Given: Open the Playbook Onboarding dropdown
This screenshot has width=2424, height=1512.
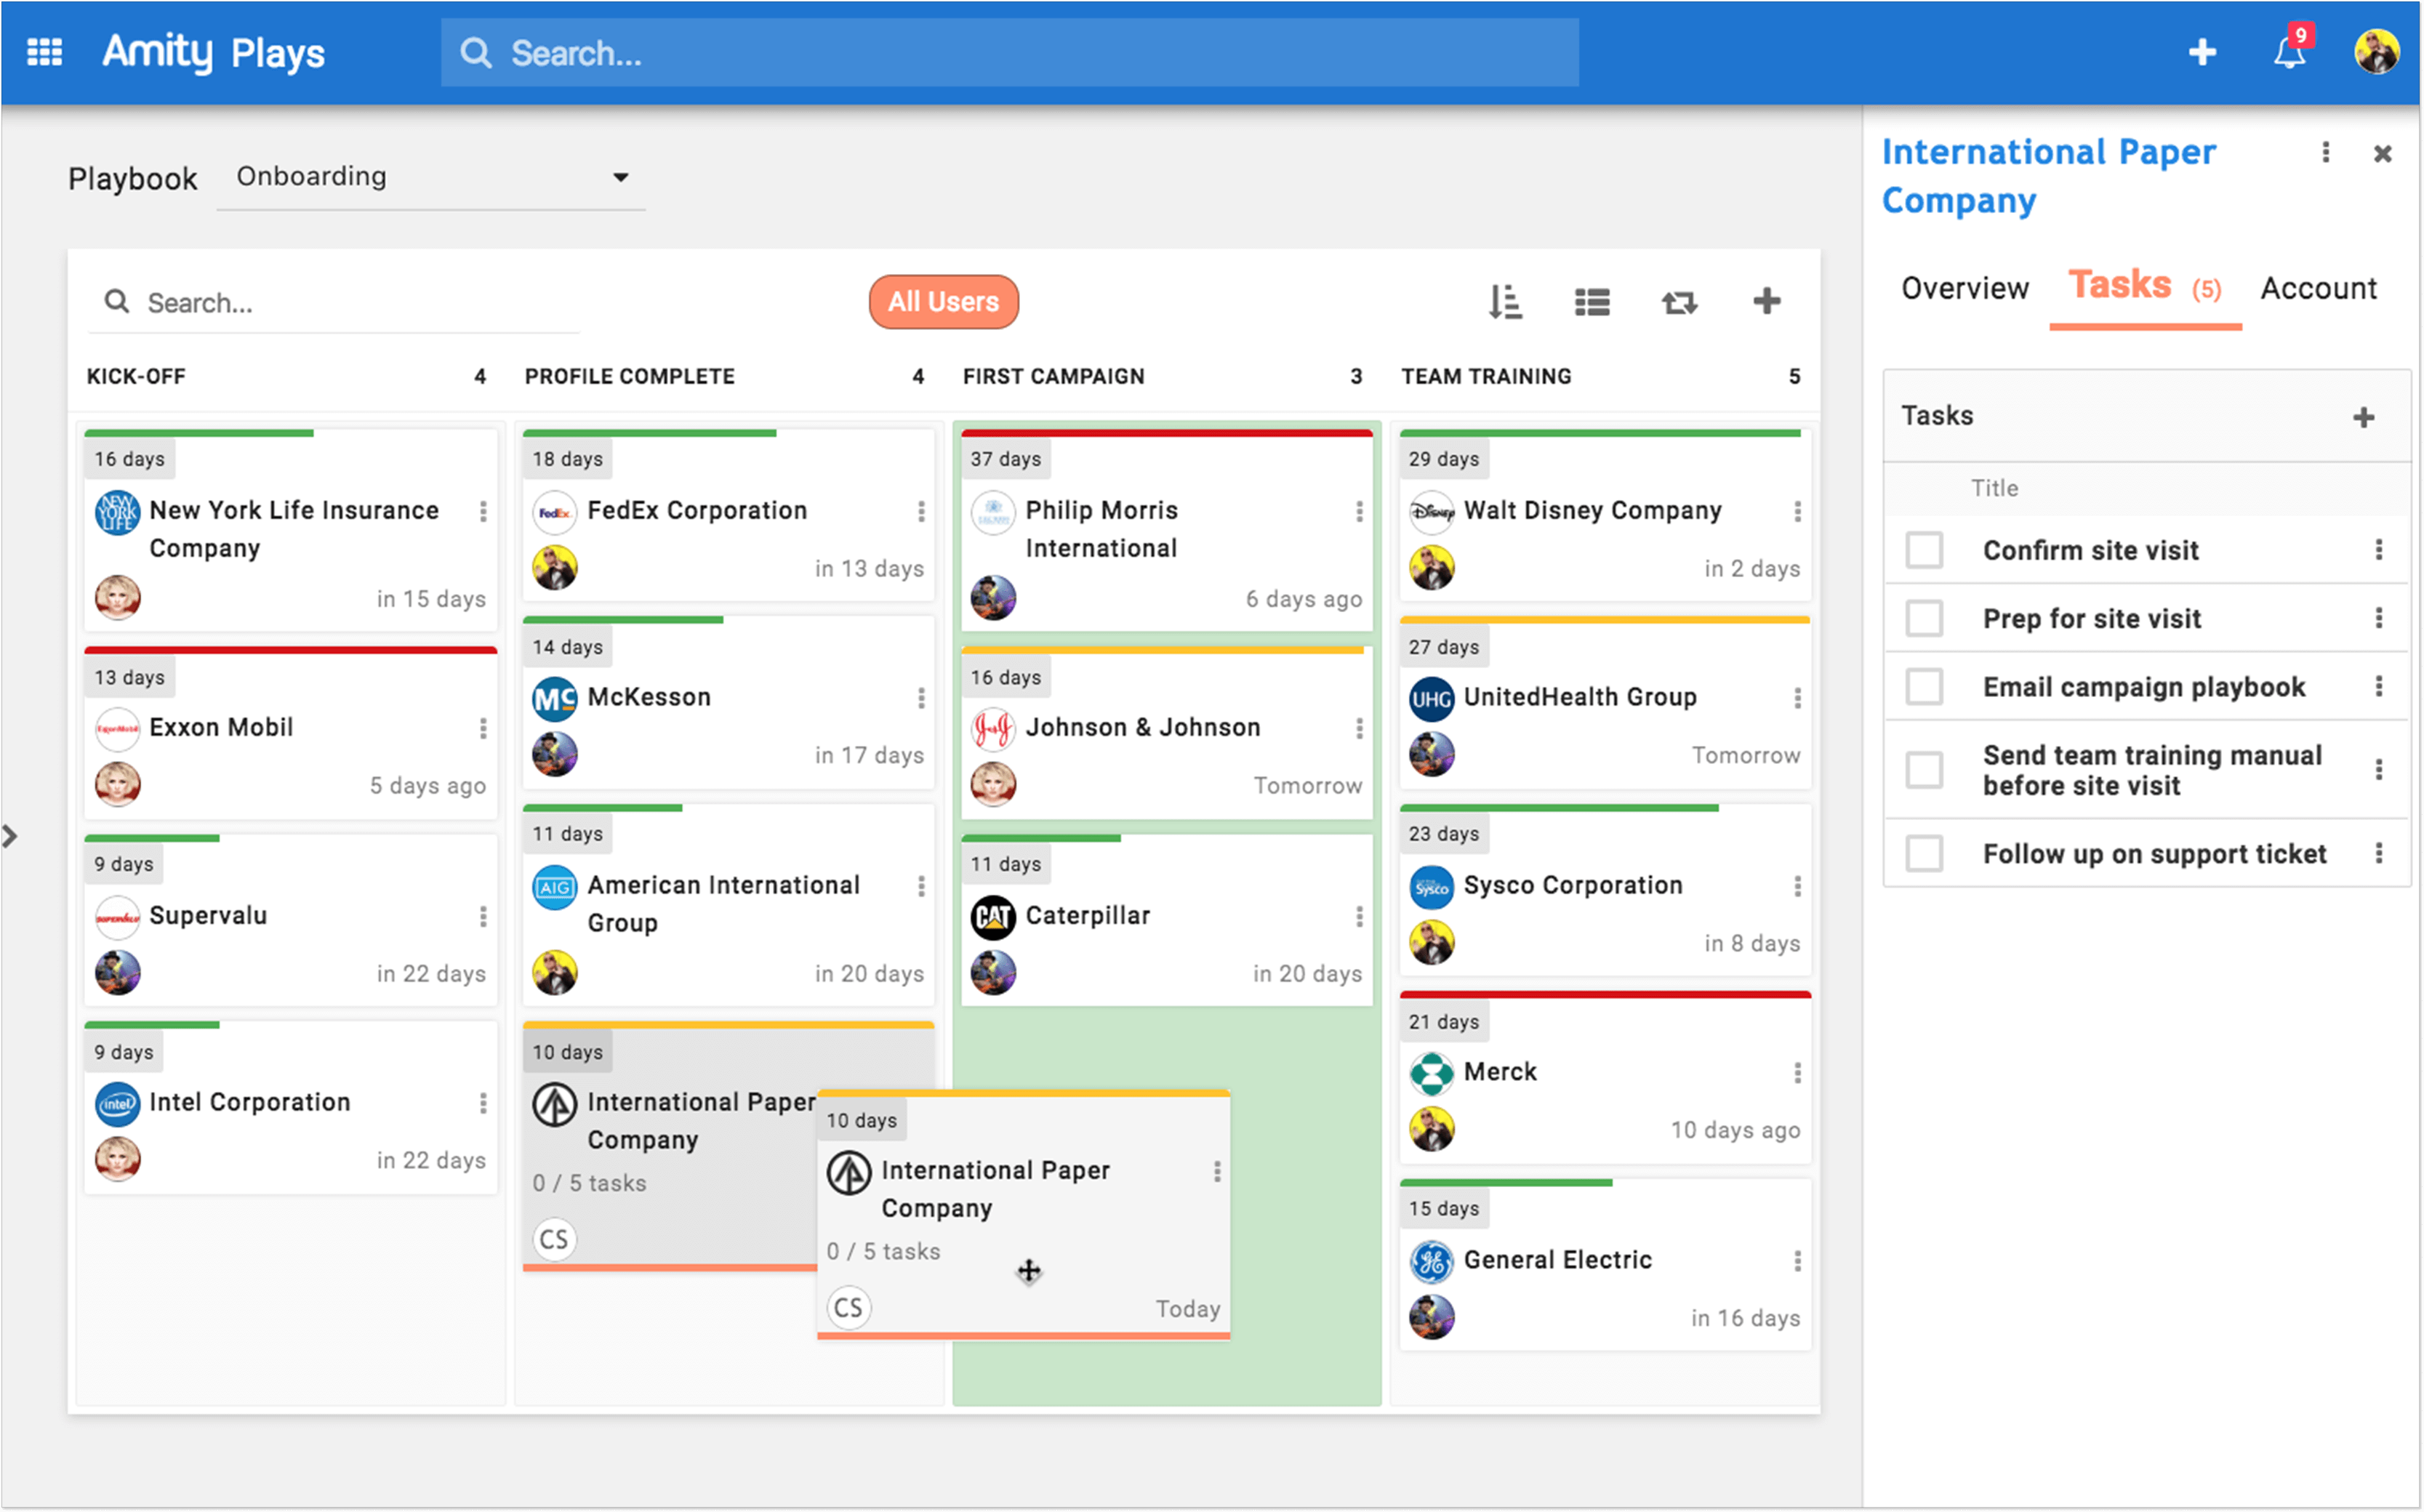Looking at the screenshot, I should 431,177.
